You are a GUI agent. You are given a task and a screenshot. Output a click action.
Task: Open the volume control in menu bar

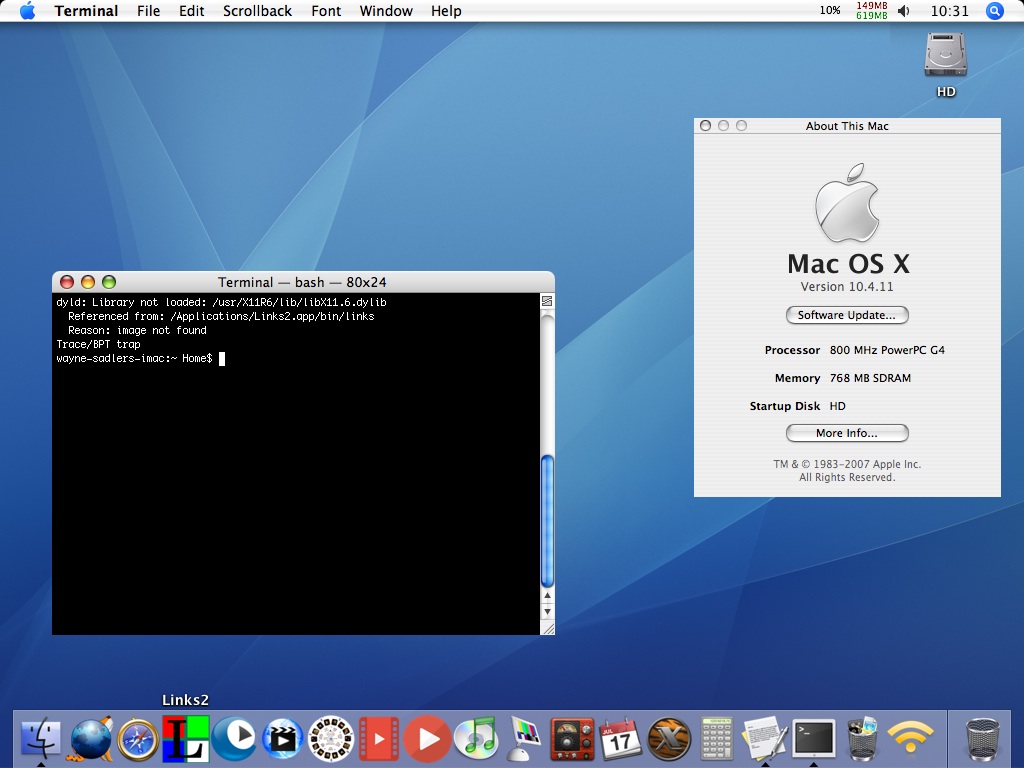click(x=904, y=11)
